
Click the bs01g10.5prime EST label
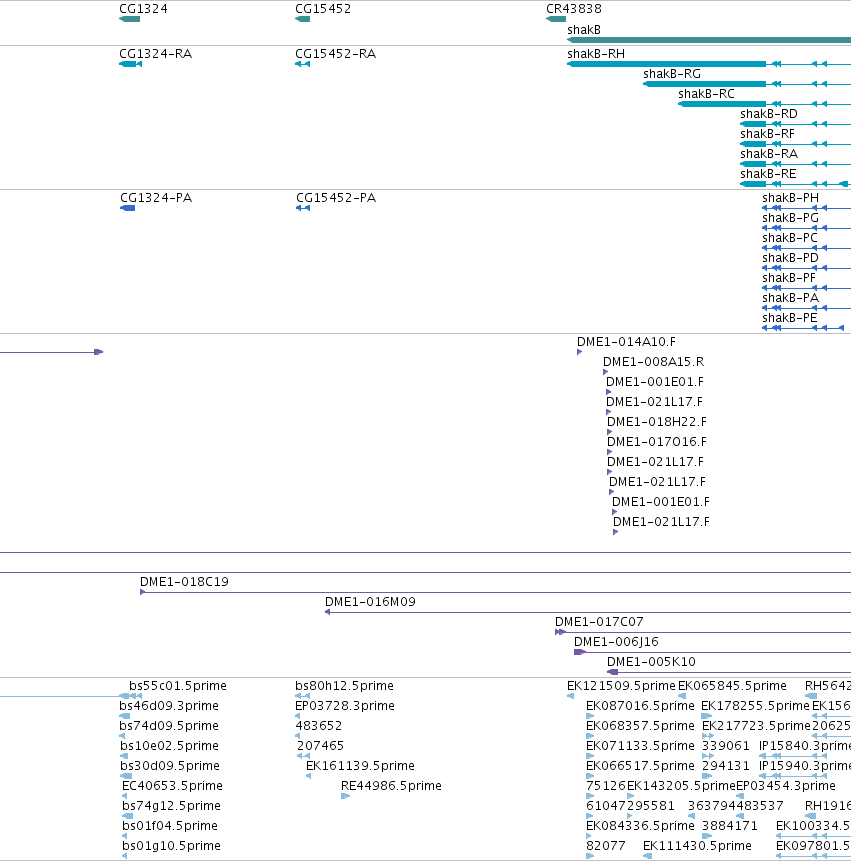171,846
